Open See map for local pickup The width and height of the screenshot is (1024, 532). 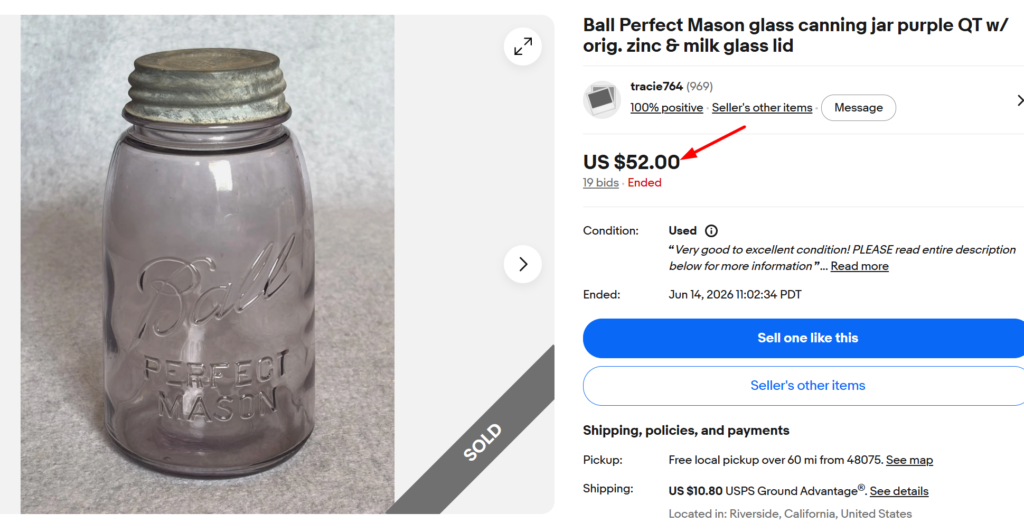point(909,460)
